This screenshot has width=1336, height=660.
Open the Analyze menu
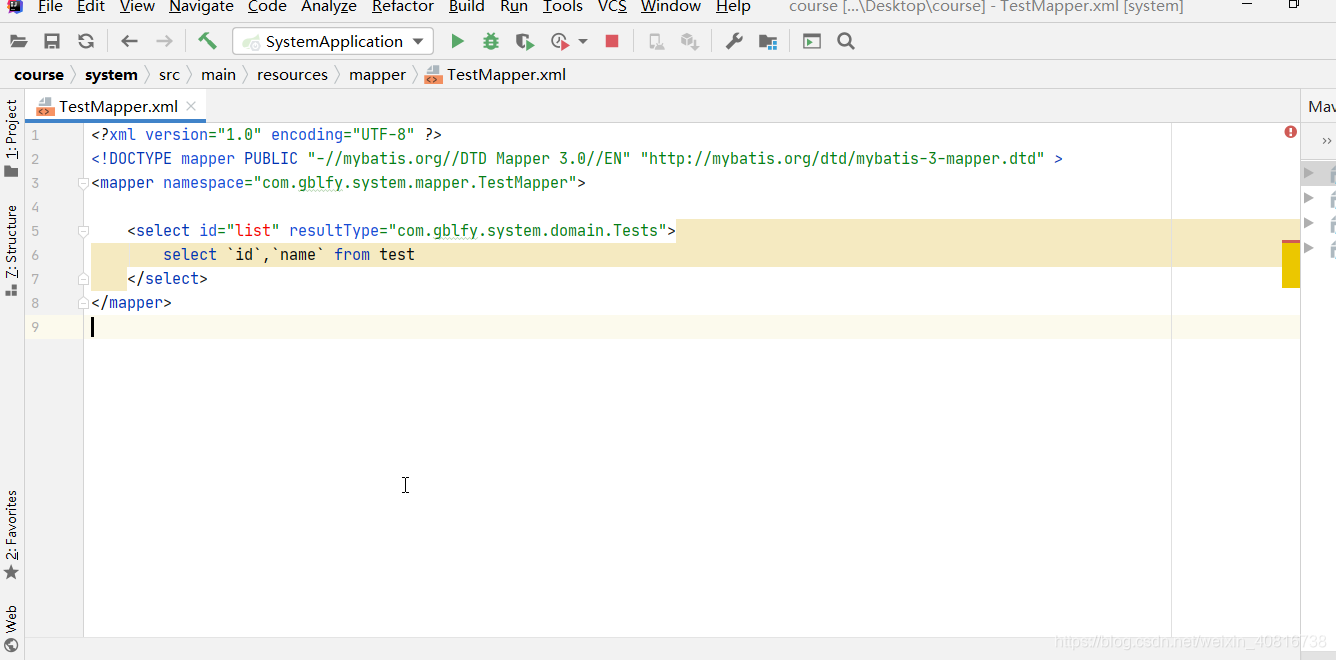tap(329, 7)
